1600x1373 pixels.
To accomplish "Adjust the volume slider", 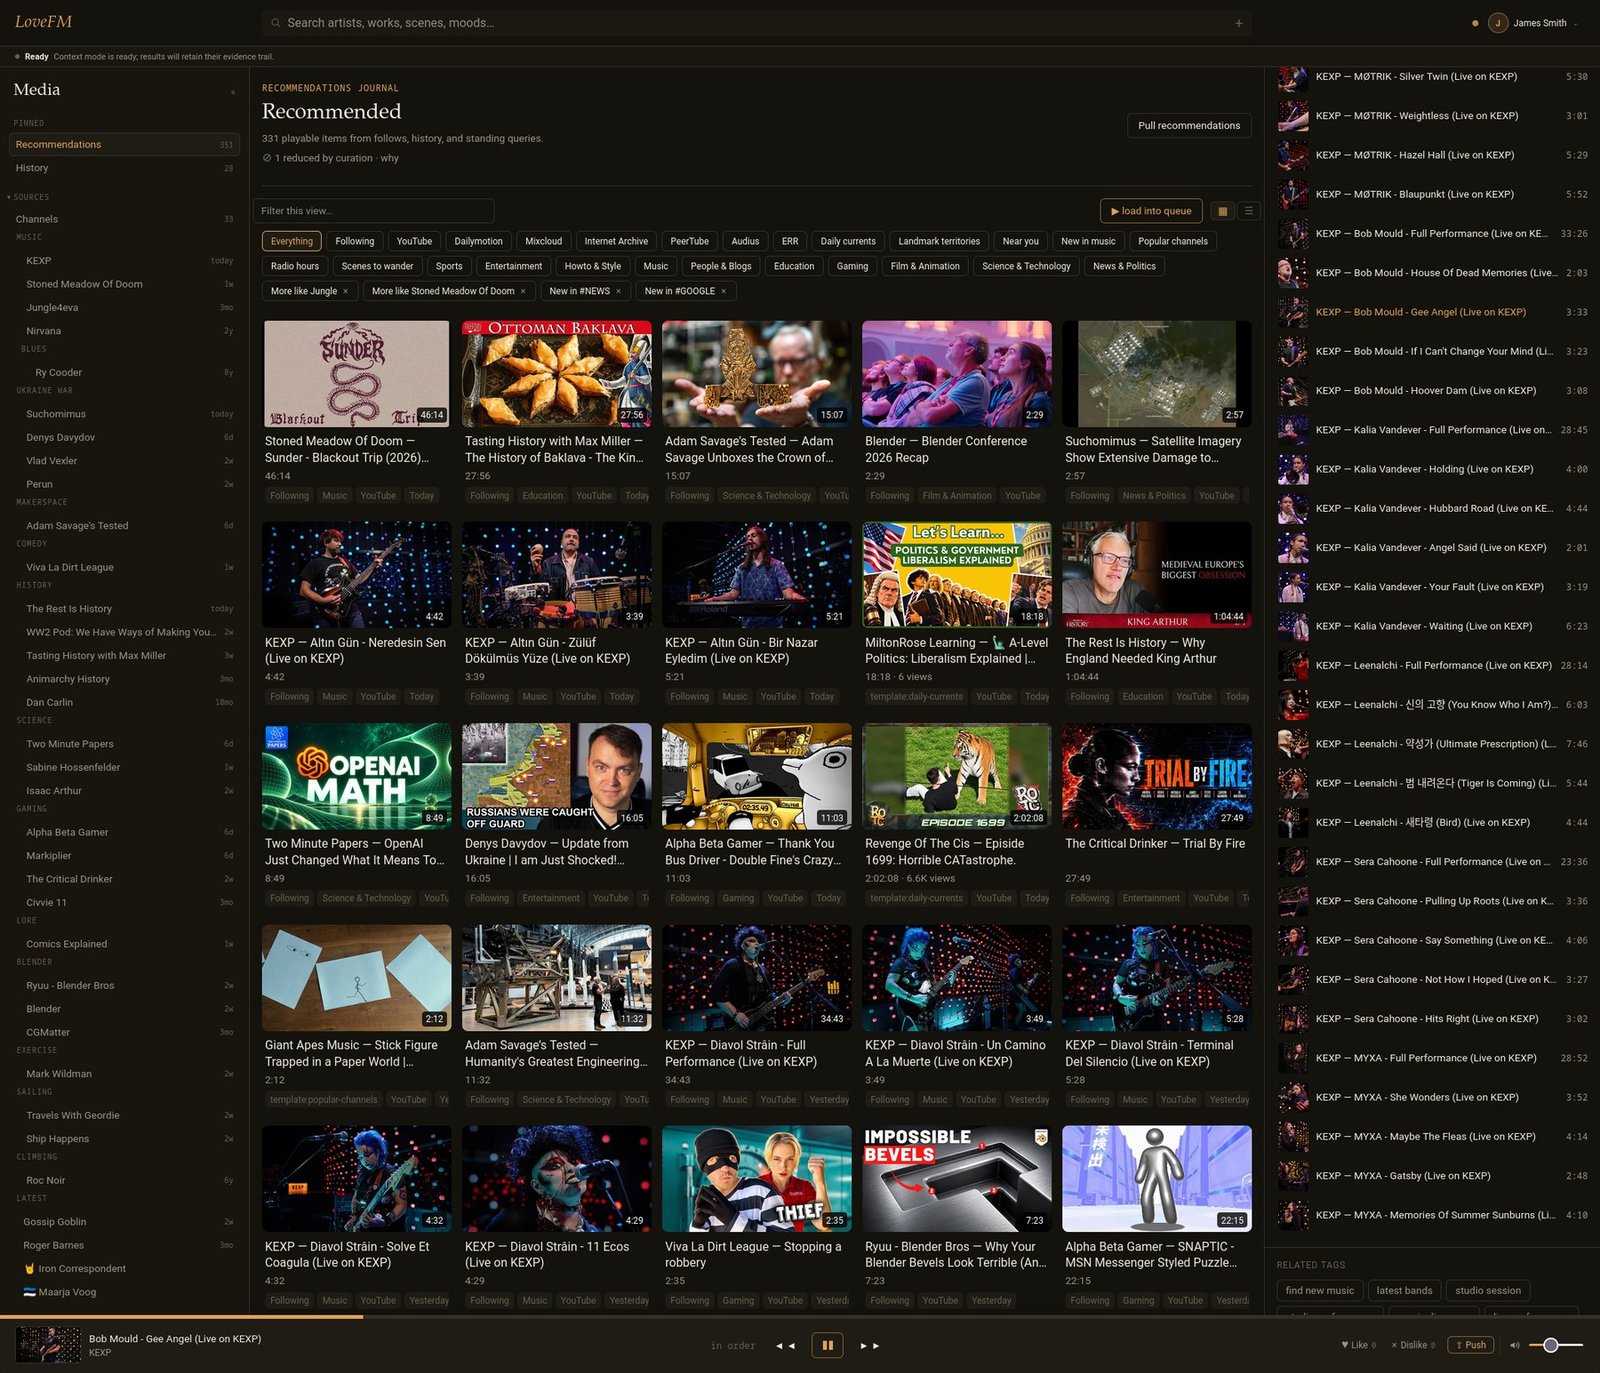I will coord(1556,1345).
